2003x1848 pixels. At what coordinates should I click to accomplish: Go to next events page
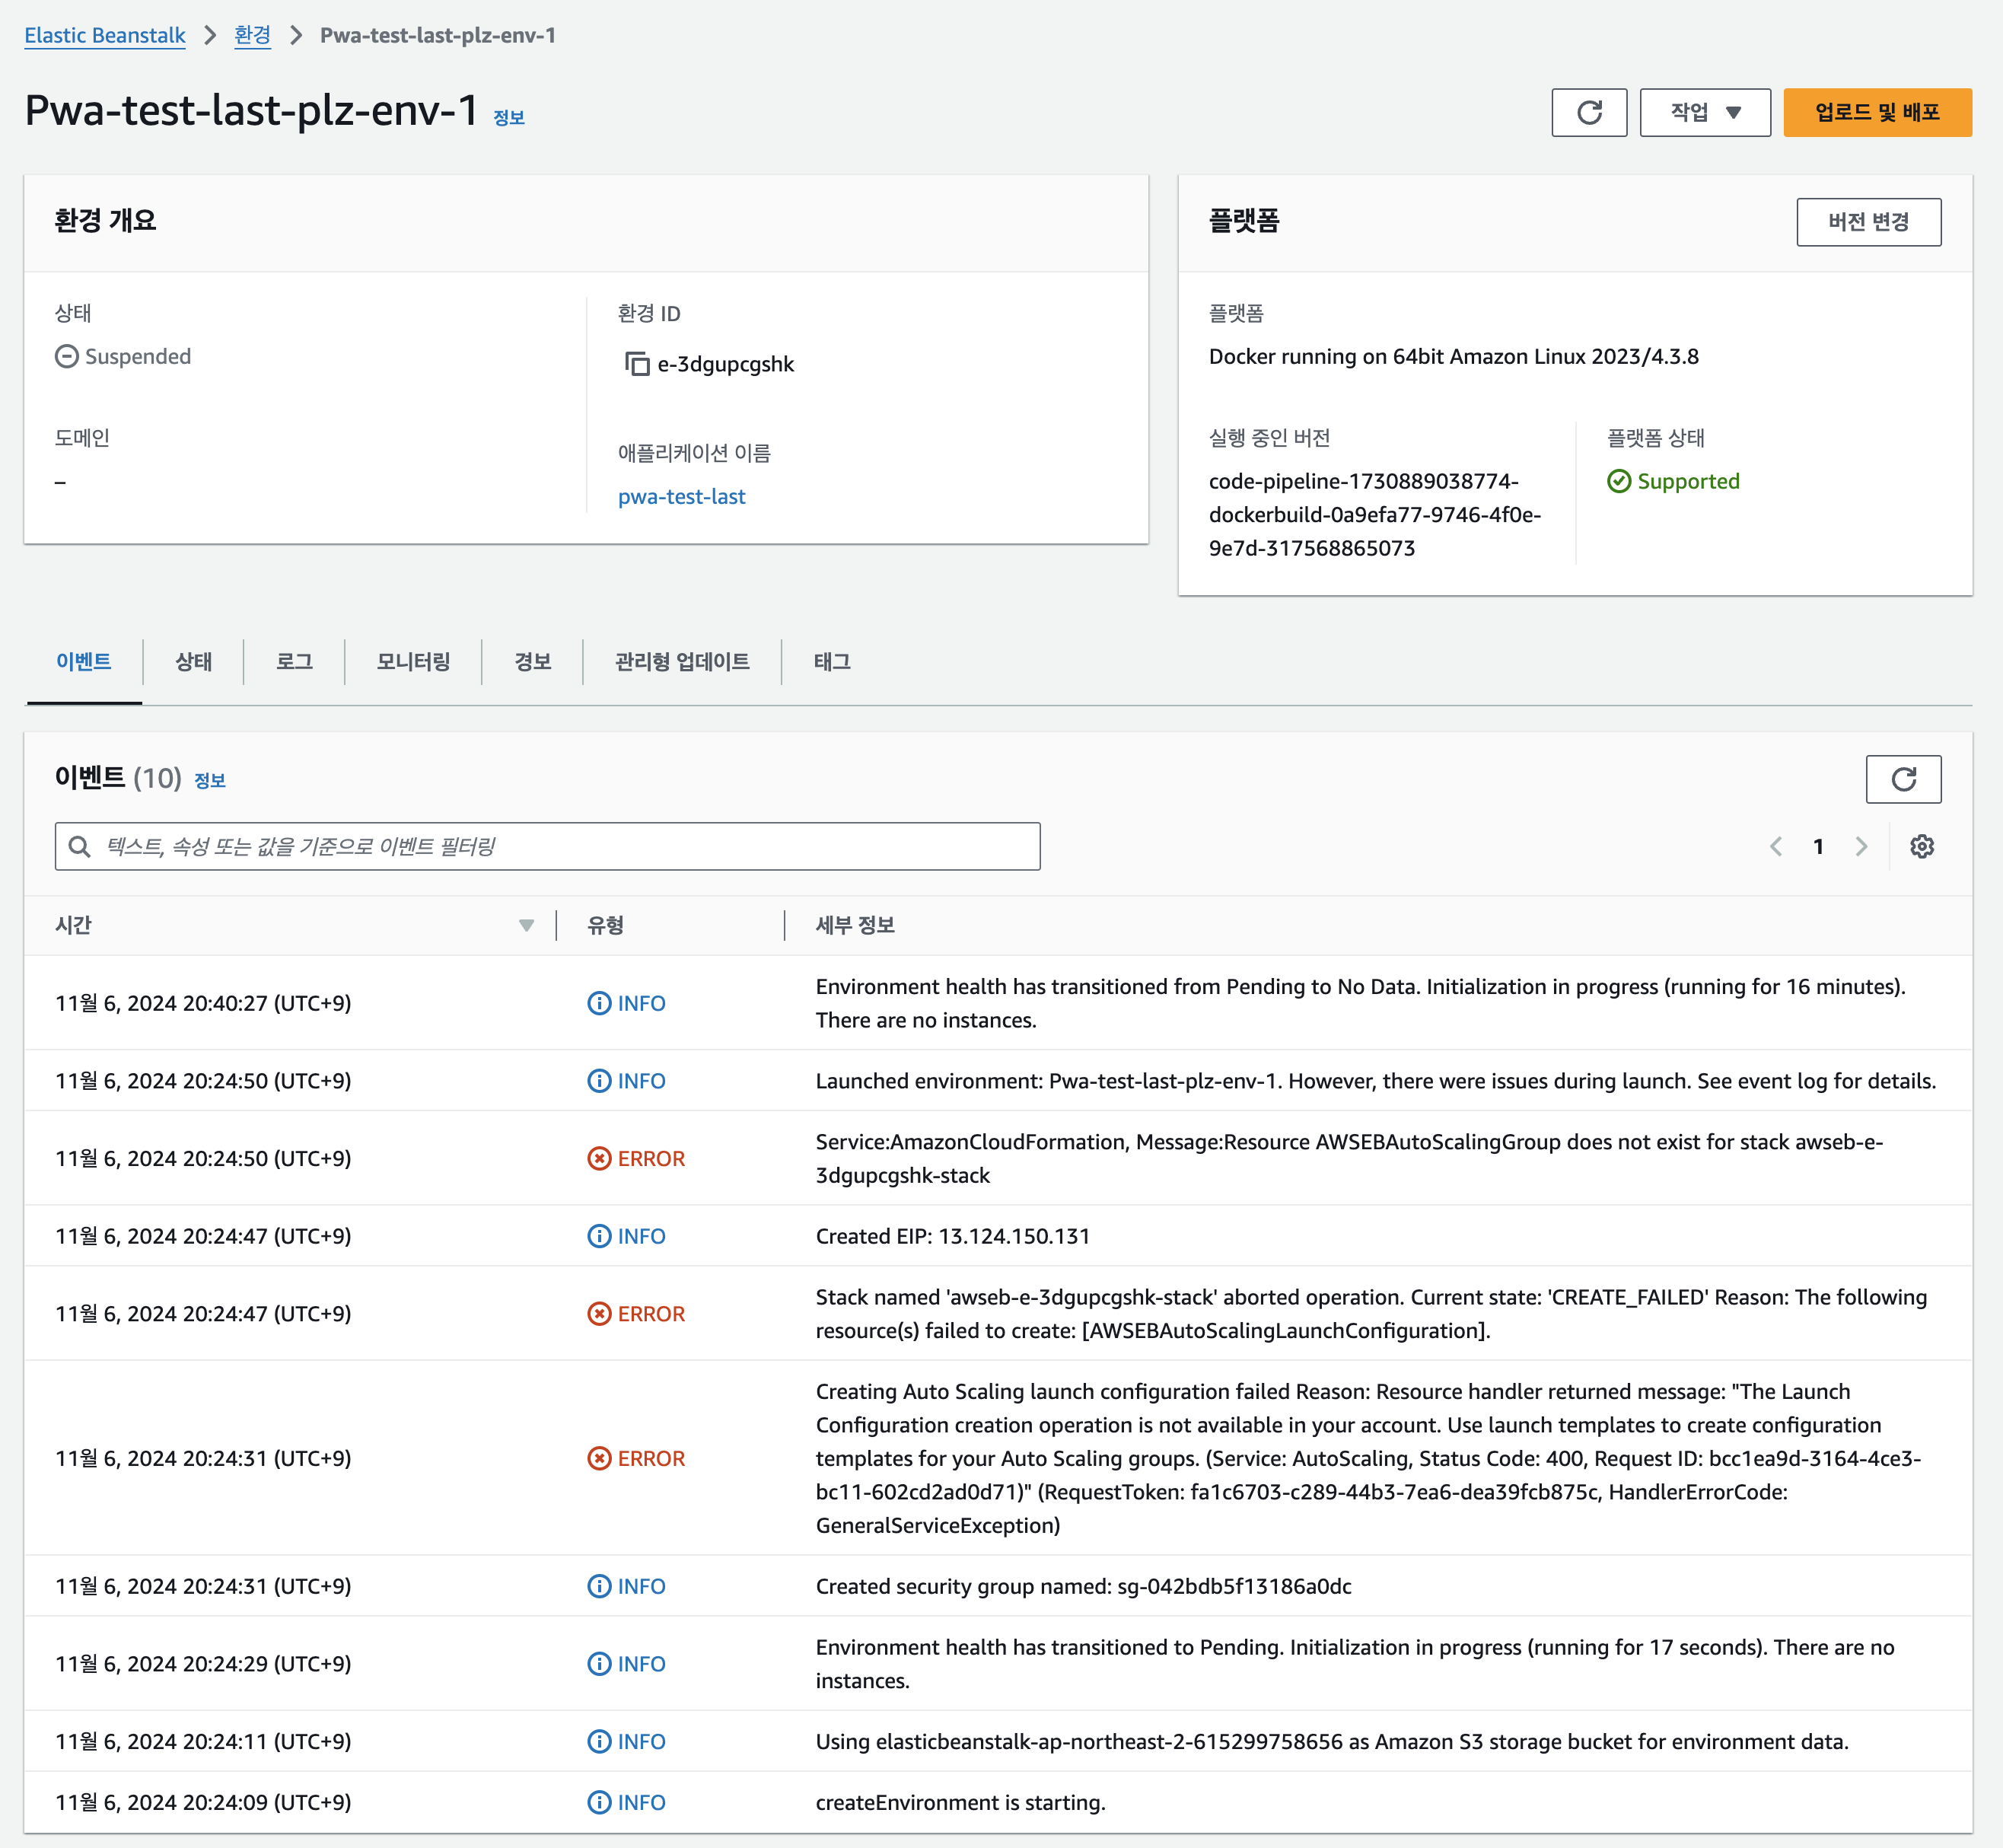pyautogui.click(x=1861, y=846)
